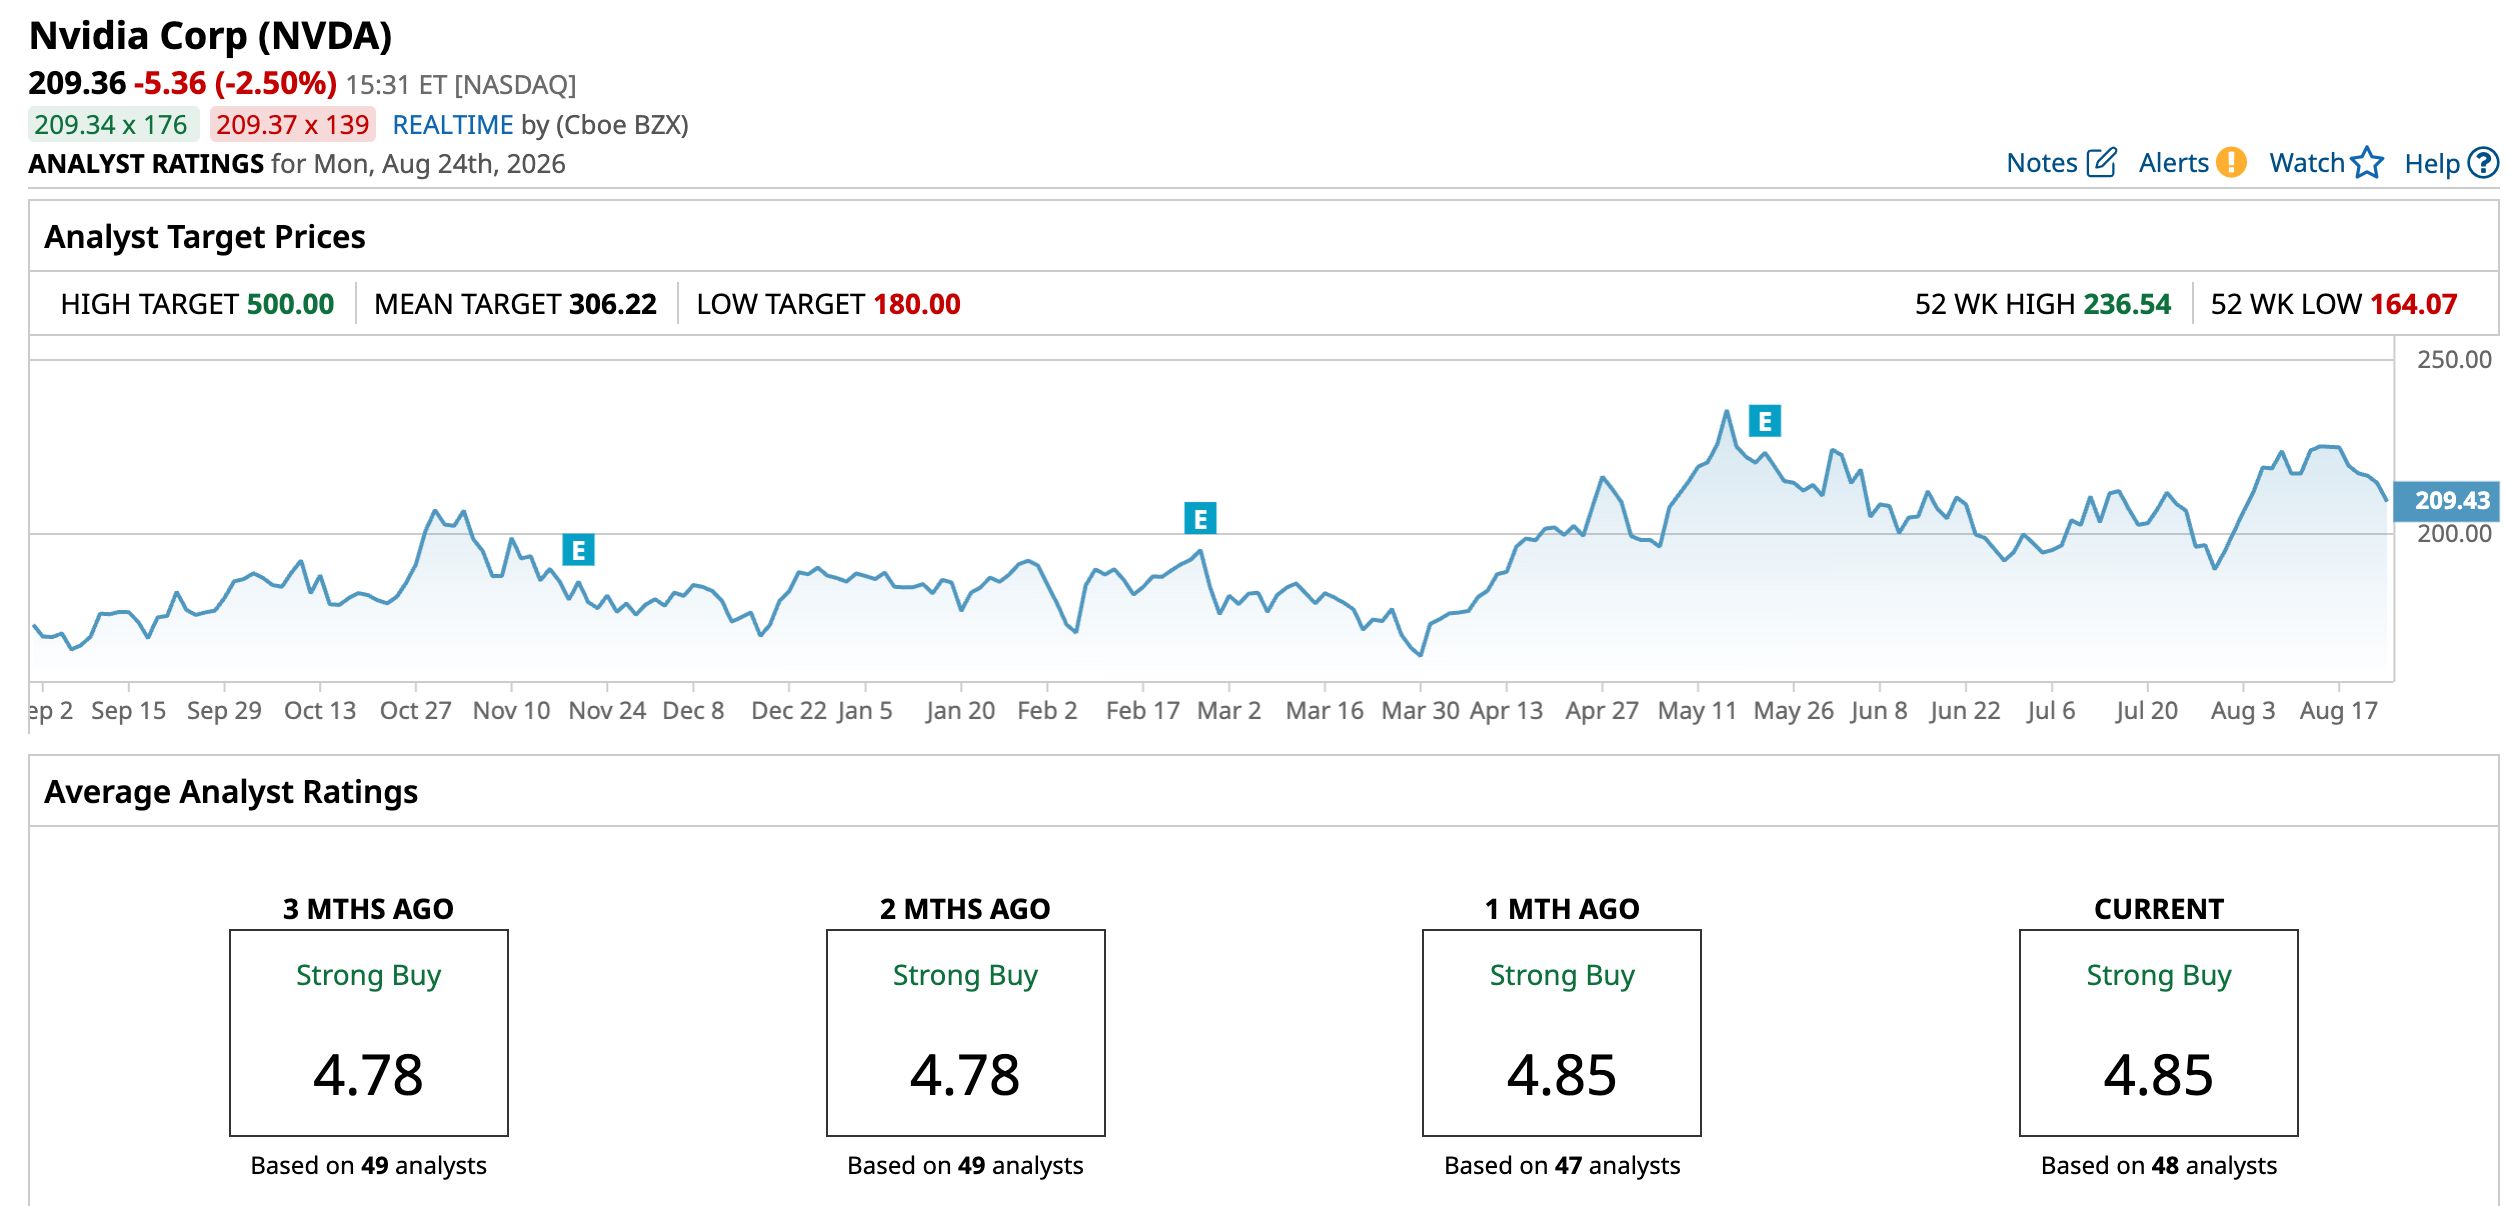Click the Help question mark icon
This screenshot has width=2508, height=1206.
coord(2483,162)
